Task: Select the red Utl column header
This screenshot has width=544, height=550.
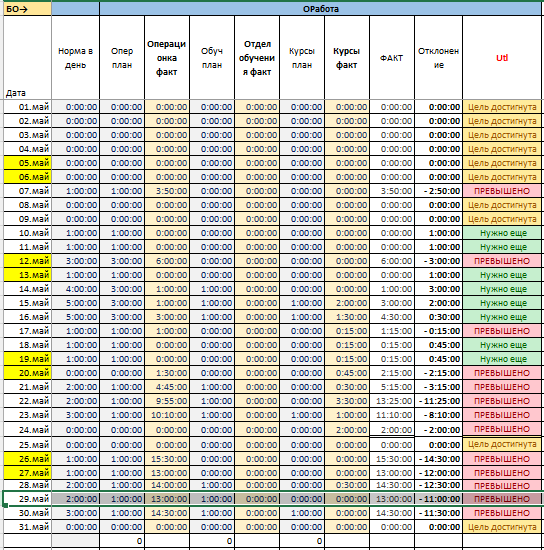Action: (x=502, y=58)
